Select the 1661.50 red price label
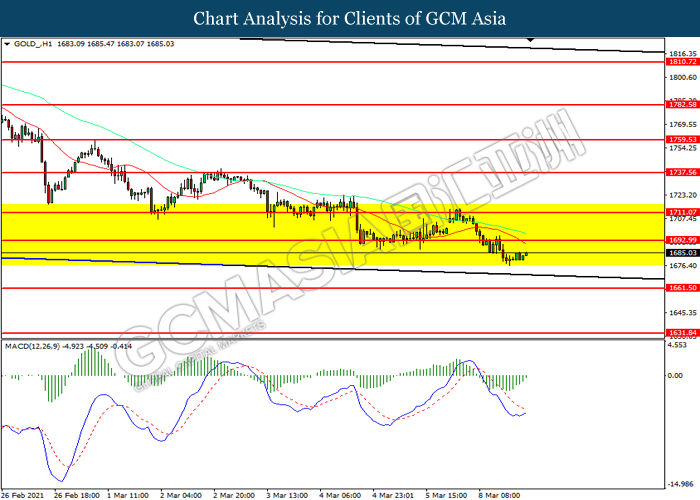Viewport: 700px width, 500px height. point(682,288)
